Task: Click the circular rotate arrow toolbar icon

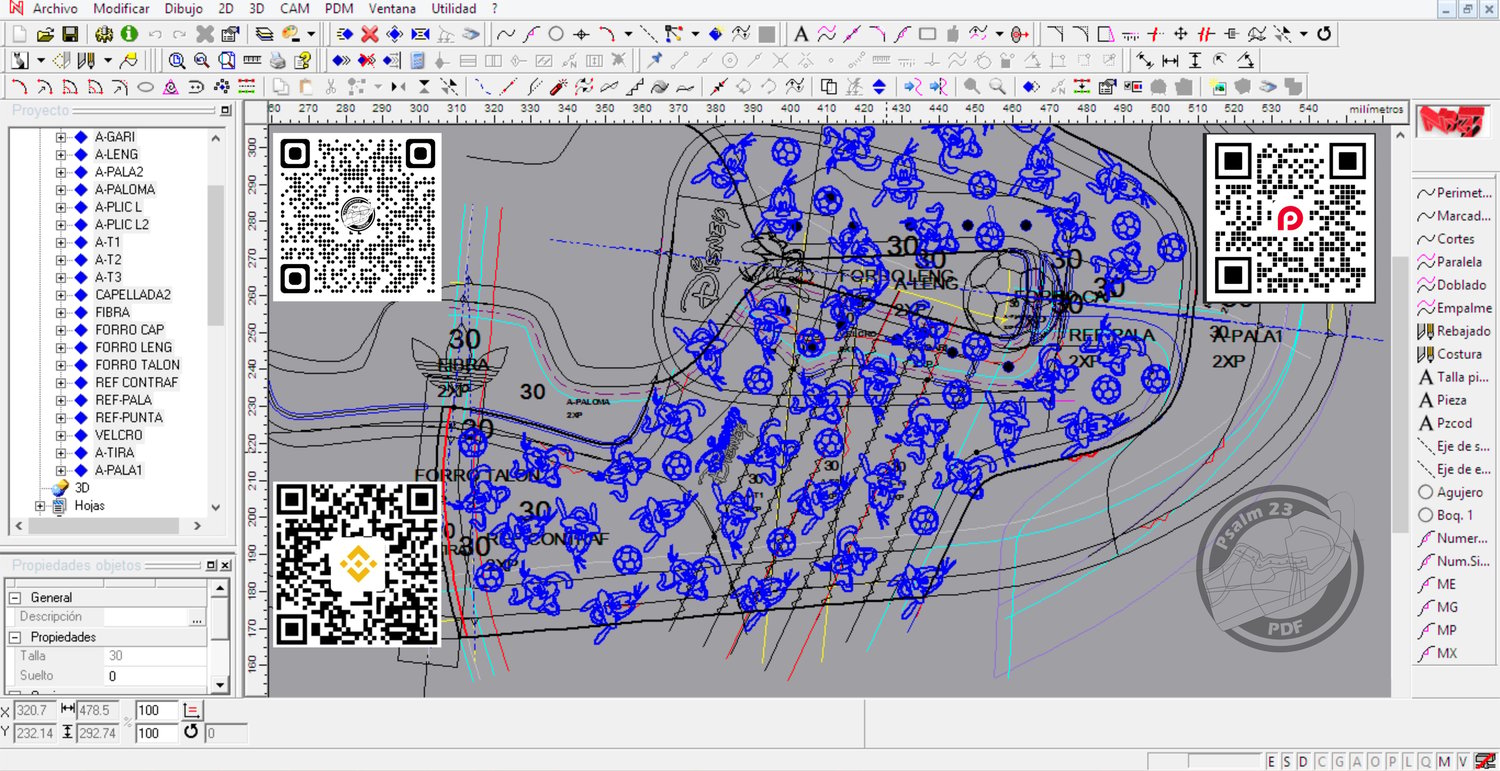Action: [x=1324, y=34]
